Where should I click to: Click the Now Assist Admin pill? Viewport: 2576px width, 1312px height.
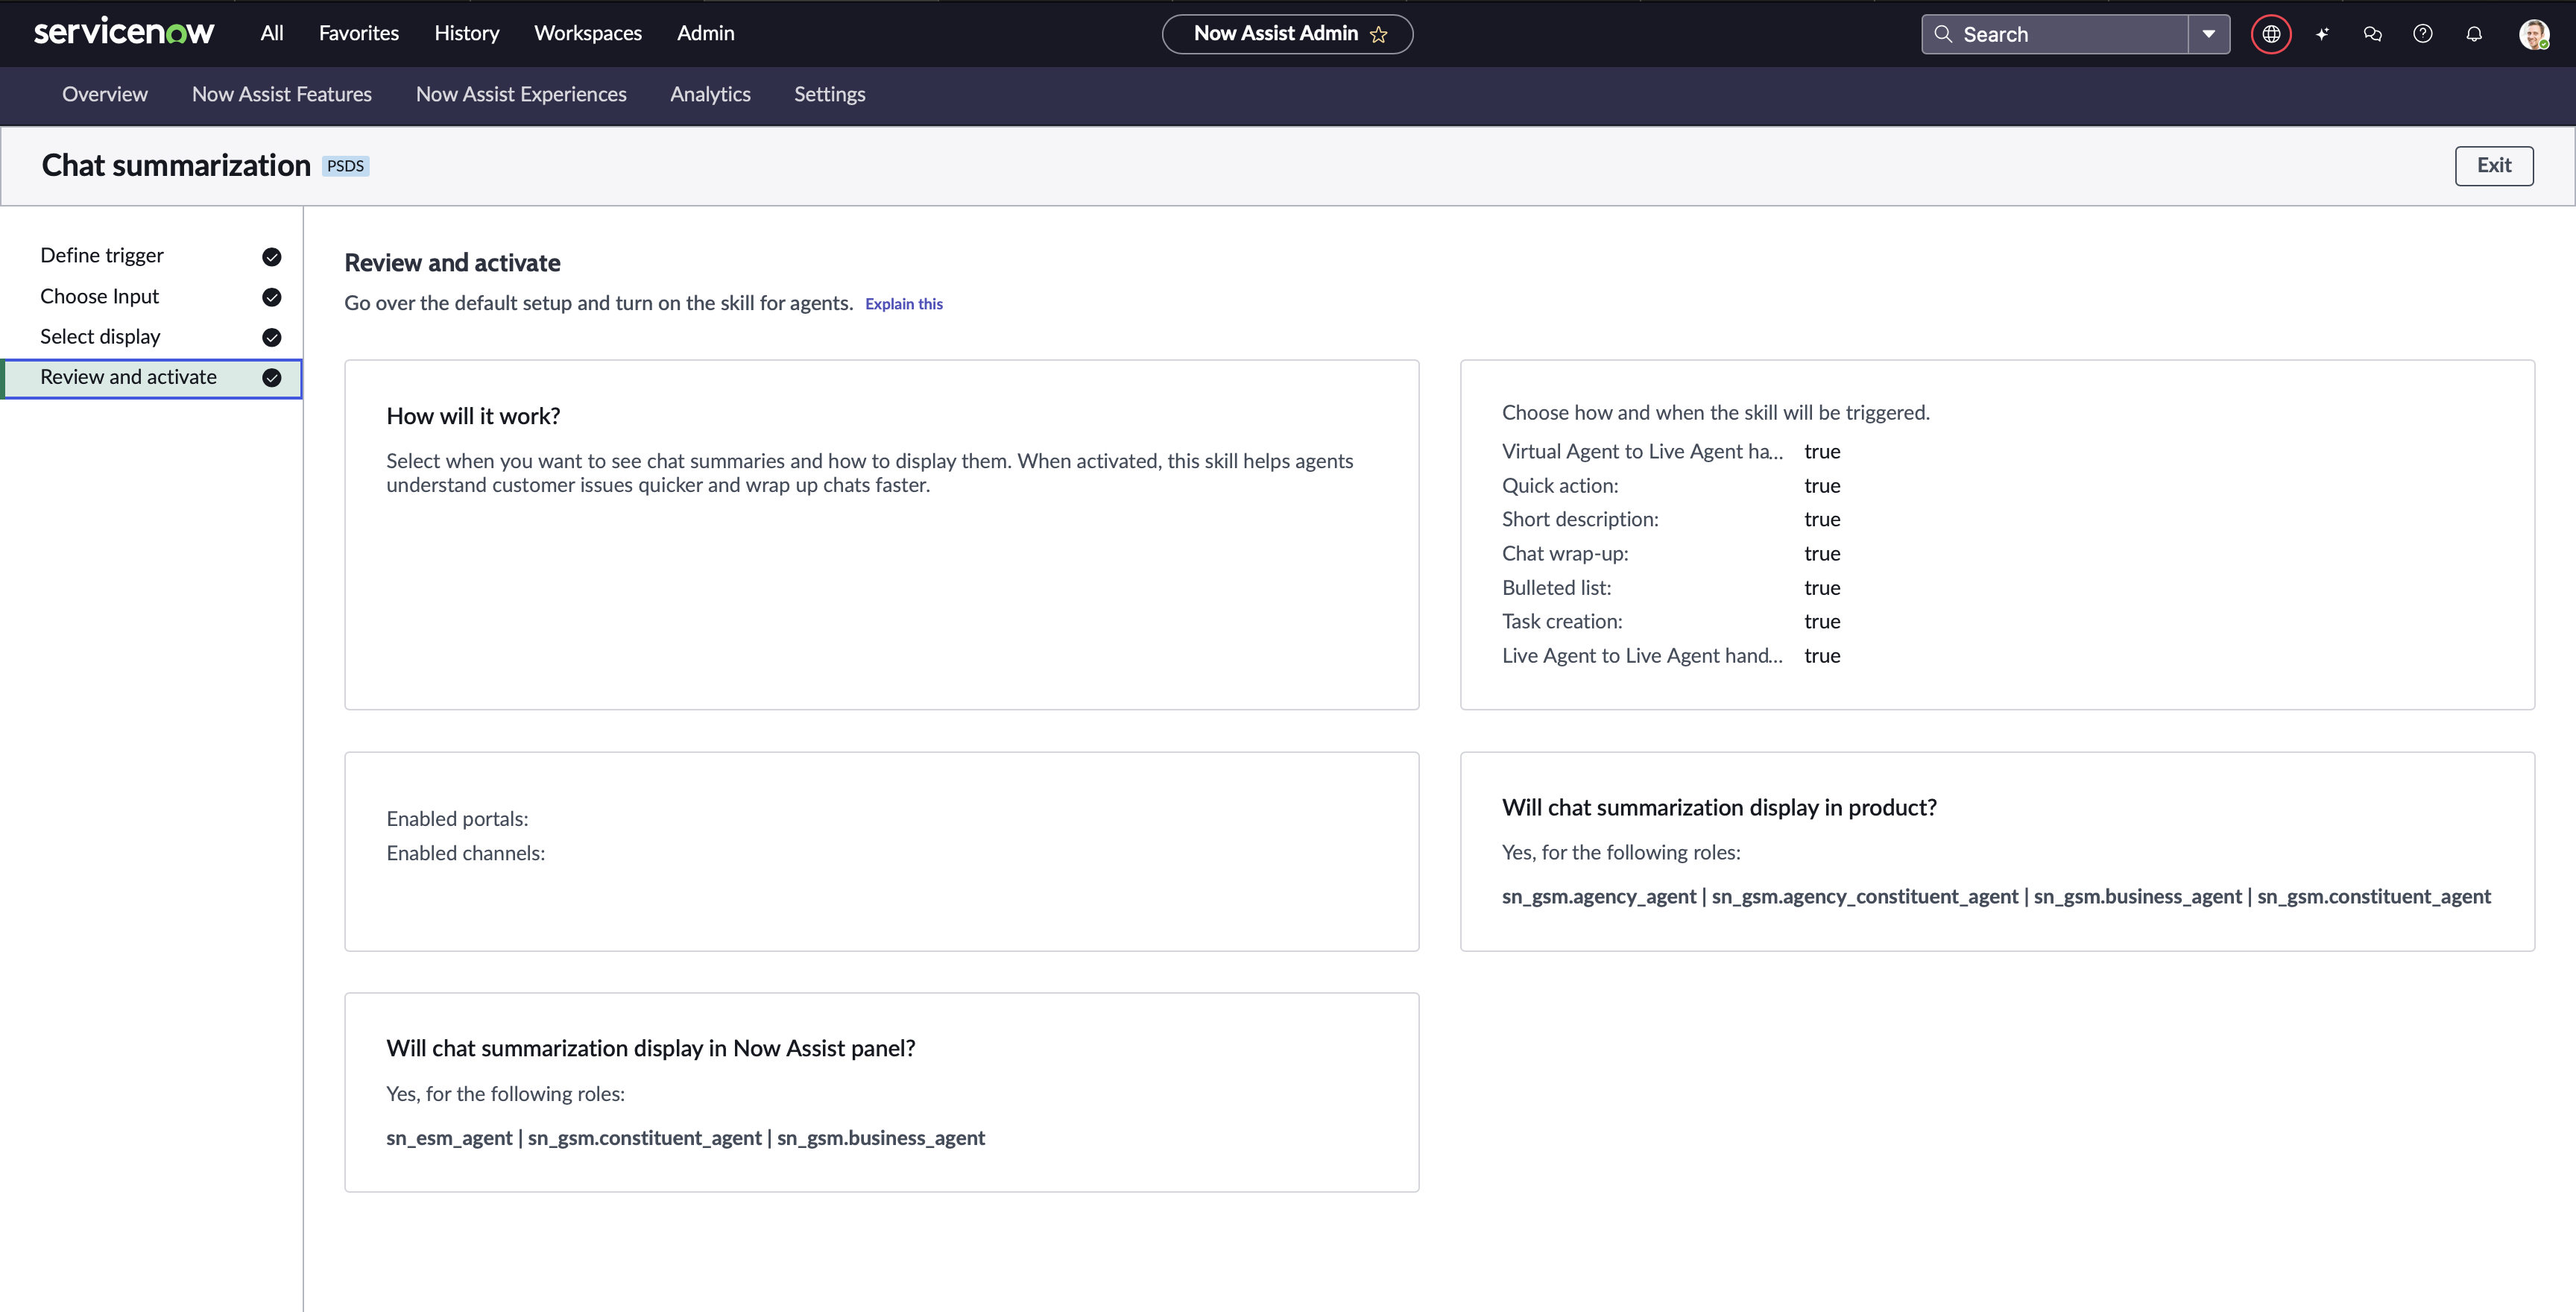tap(1287, 34)
